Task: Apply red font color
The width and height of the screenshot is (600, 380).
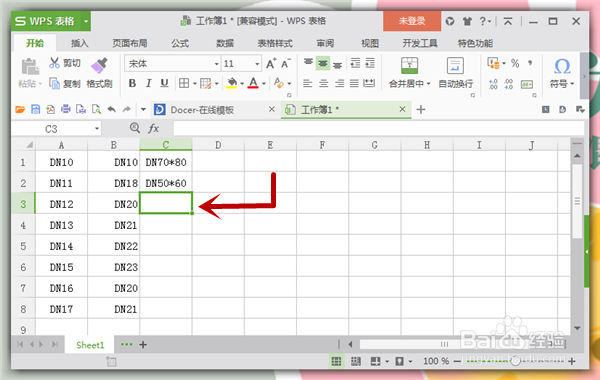Action: 253,83
